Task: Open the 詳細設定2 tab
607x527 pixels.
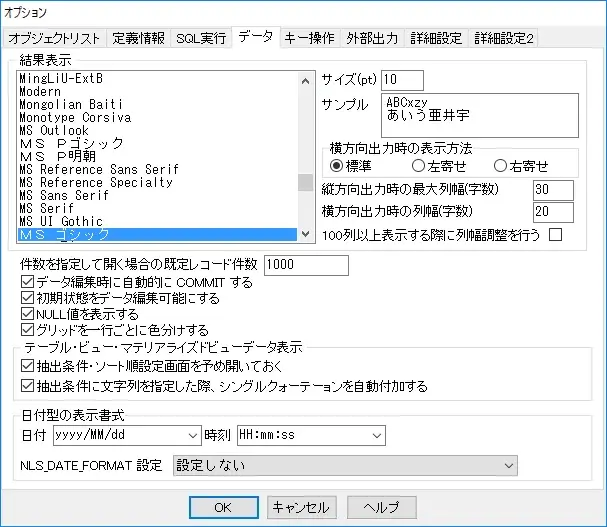Action: [505, 39]
